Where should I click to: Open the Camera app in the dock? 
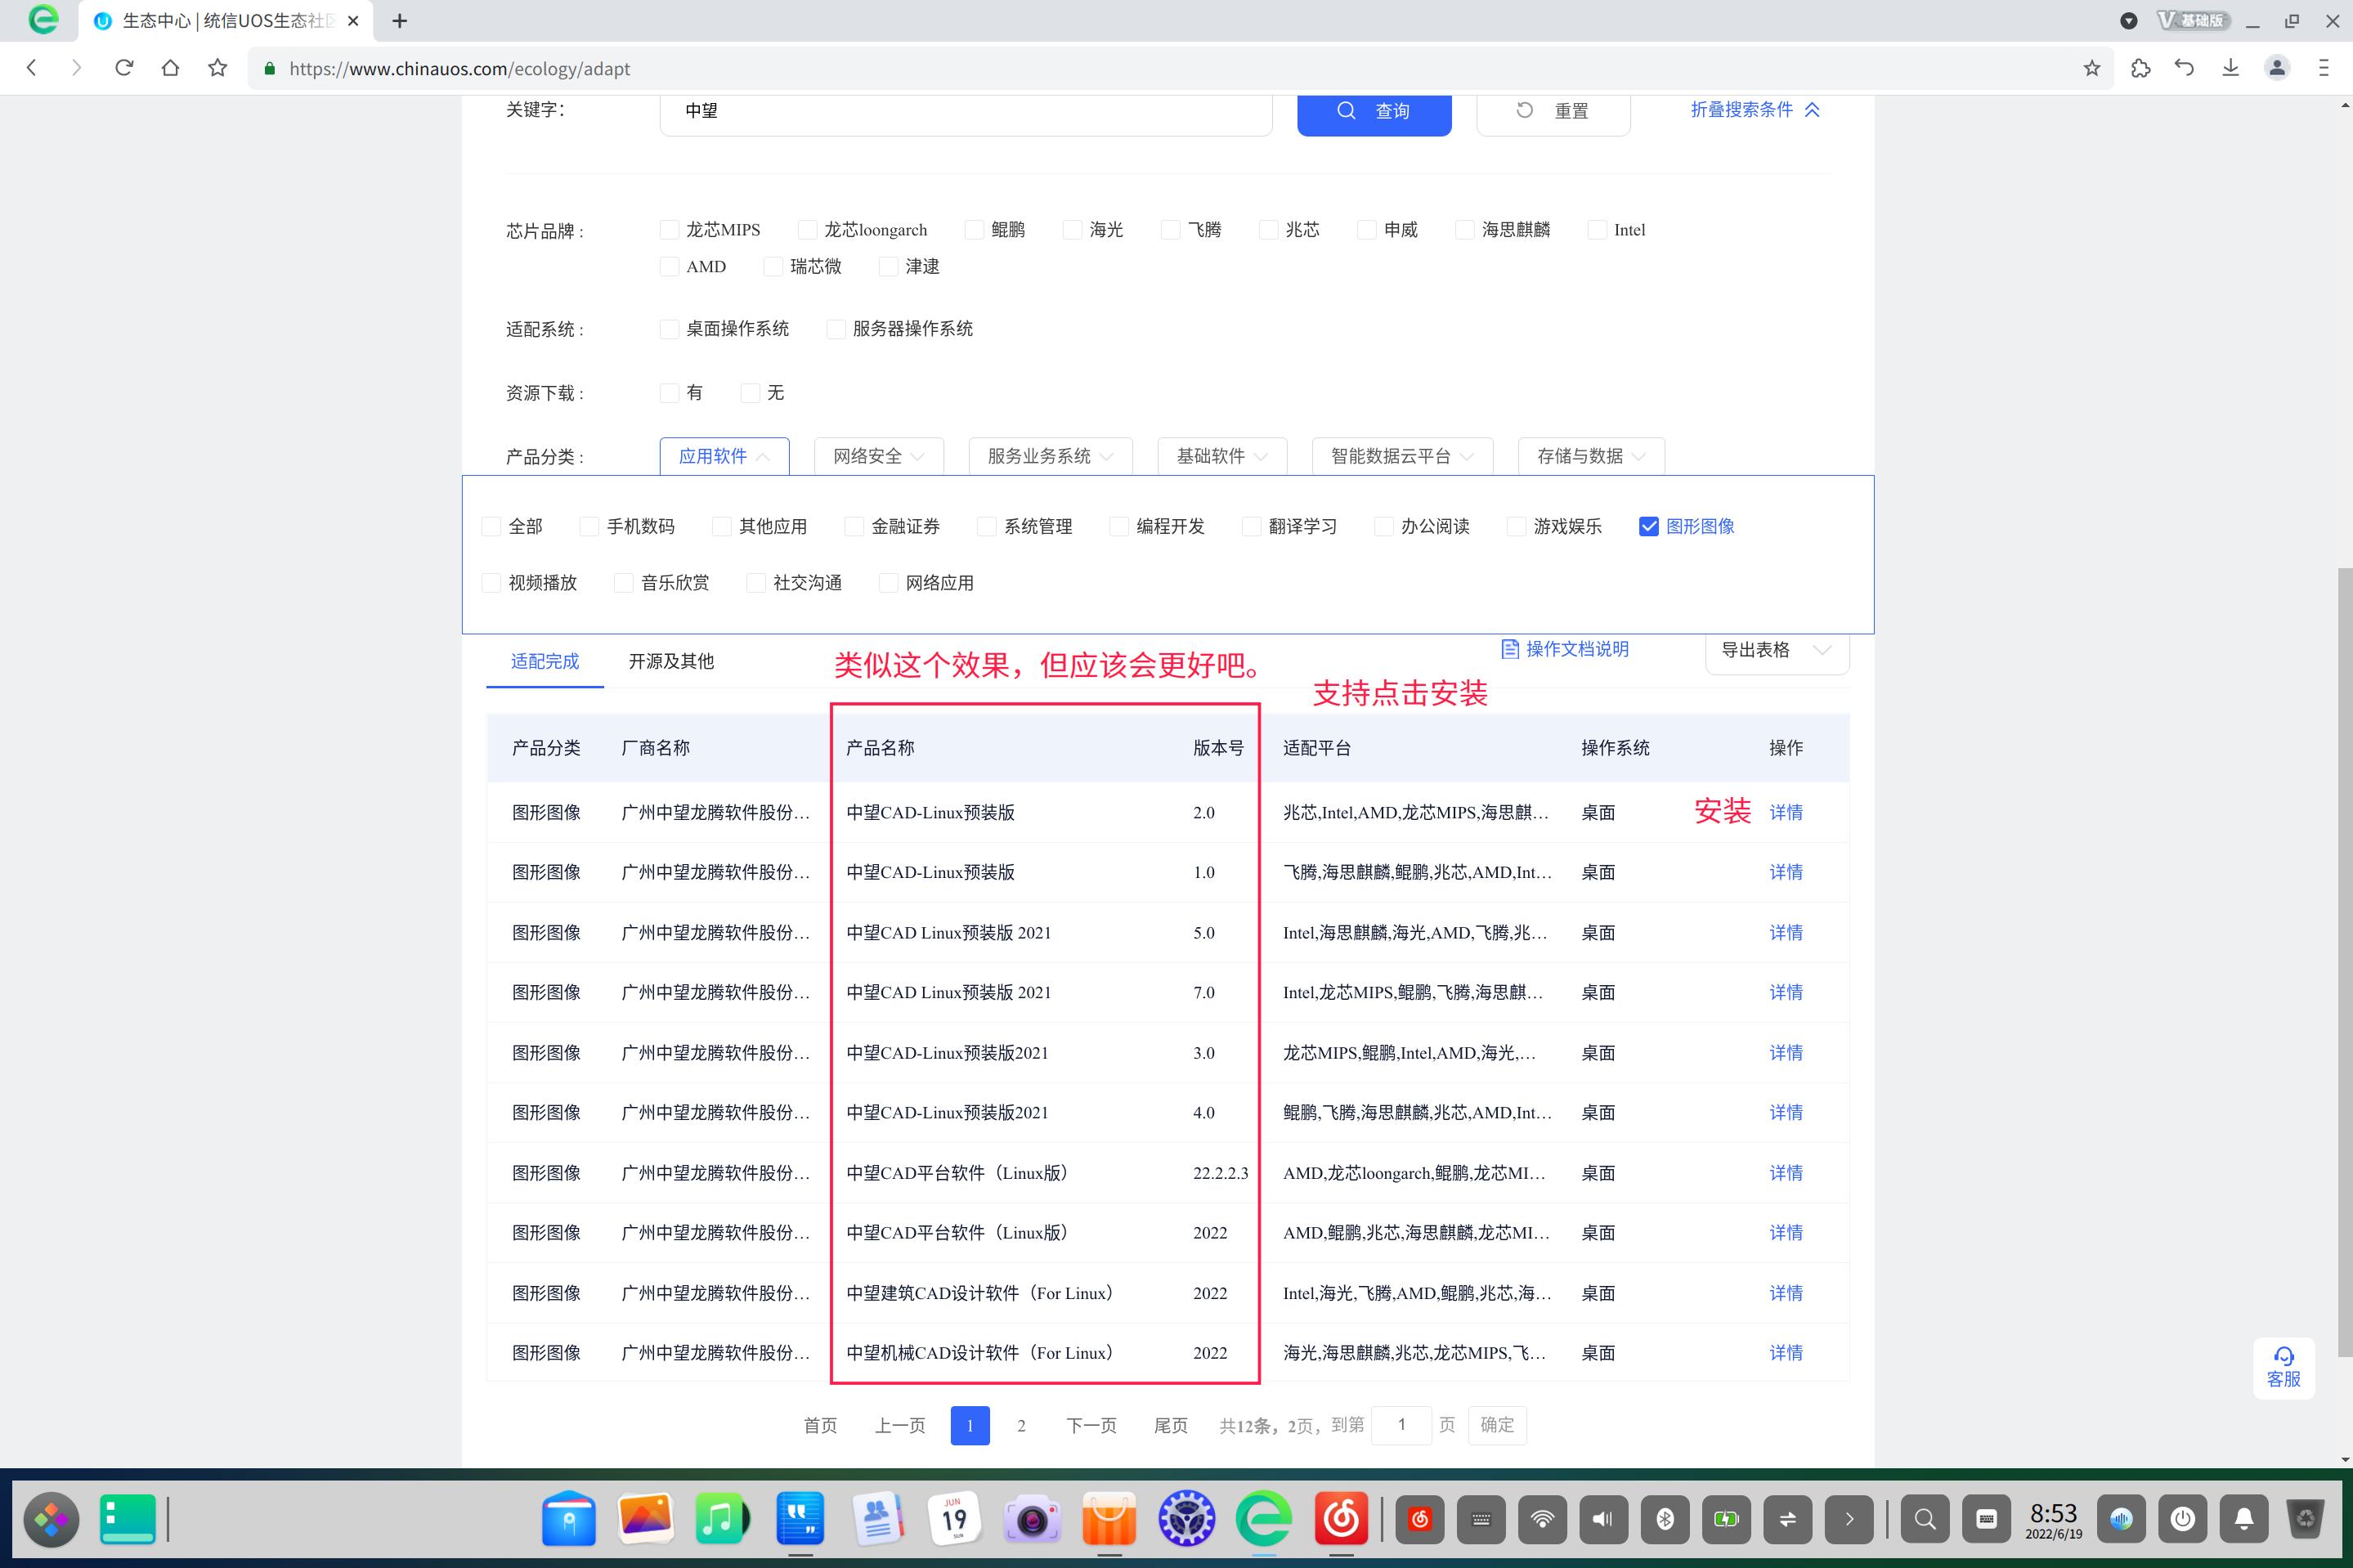(x=1032, y=1519)
